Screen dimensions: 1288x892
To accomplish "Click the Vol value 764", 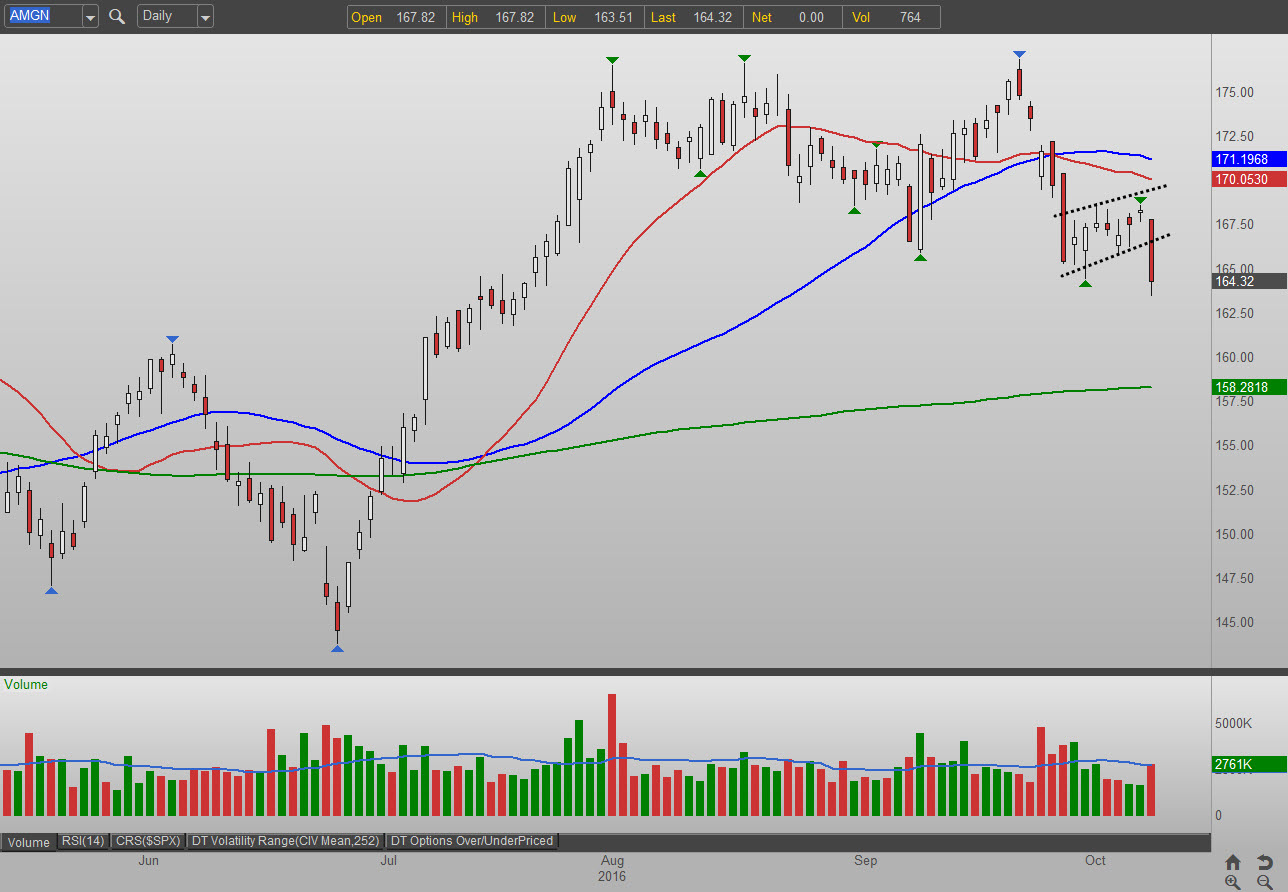I will (x=909, y=17).
